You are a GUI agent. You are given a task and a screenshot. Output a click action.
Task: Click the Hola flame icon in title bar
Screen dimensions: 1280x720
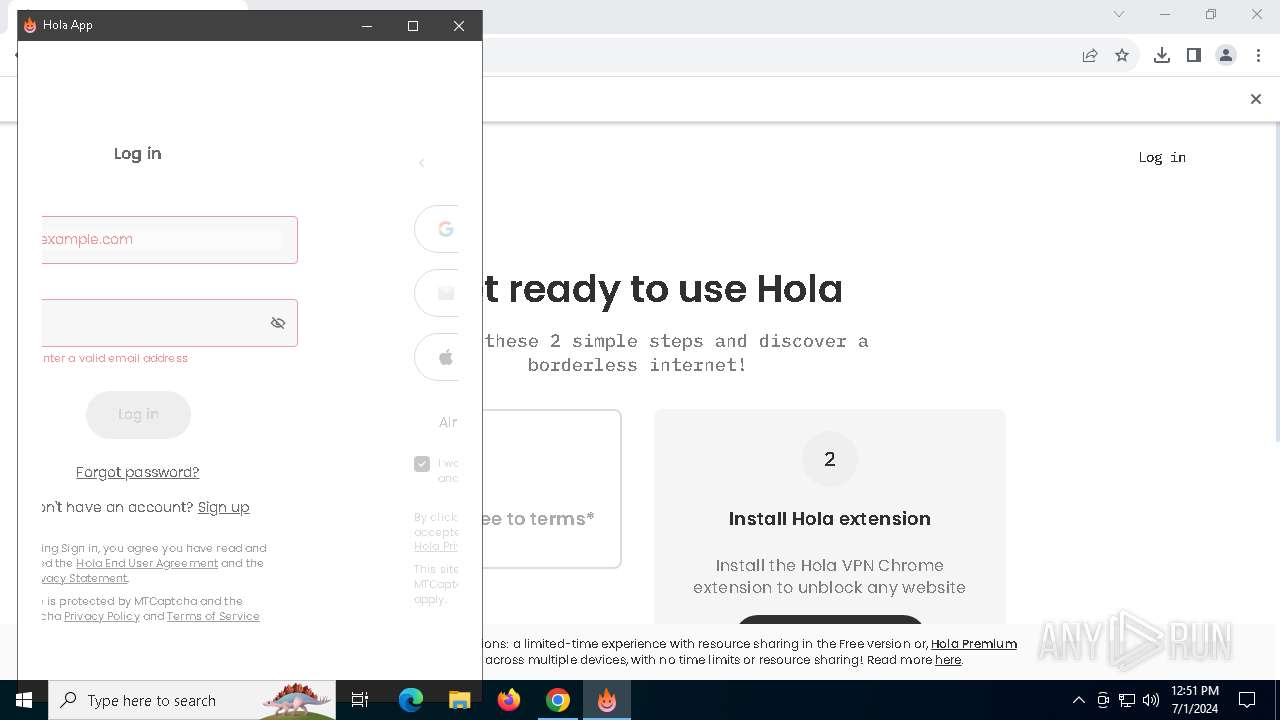[30, 25]
